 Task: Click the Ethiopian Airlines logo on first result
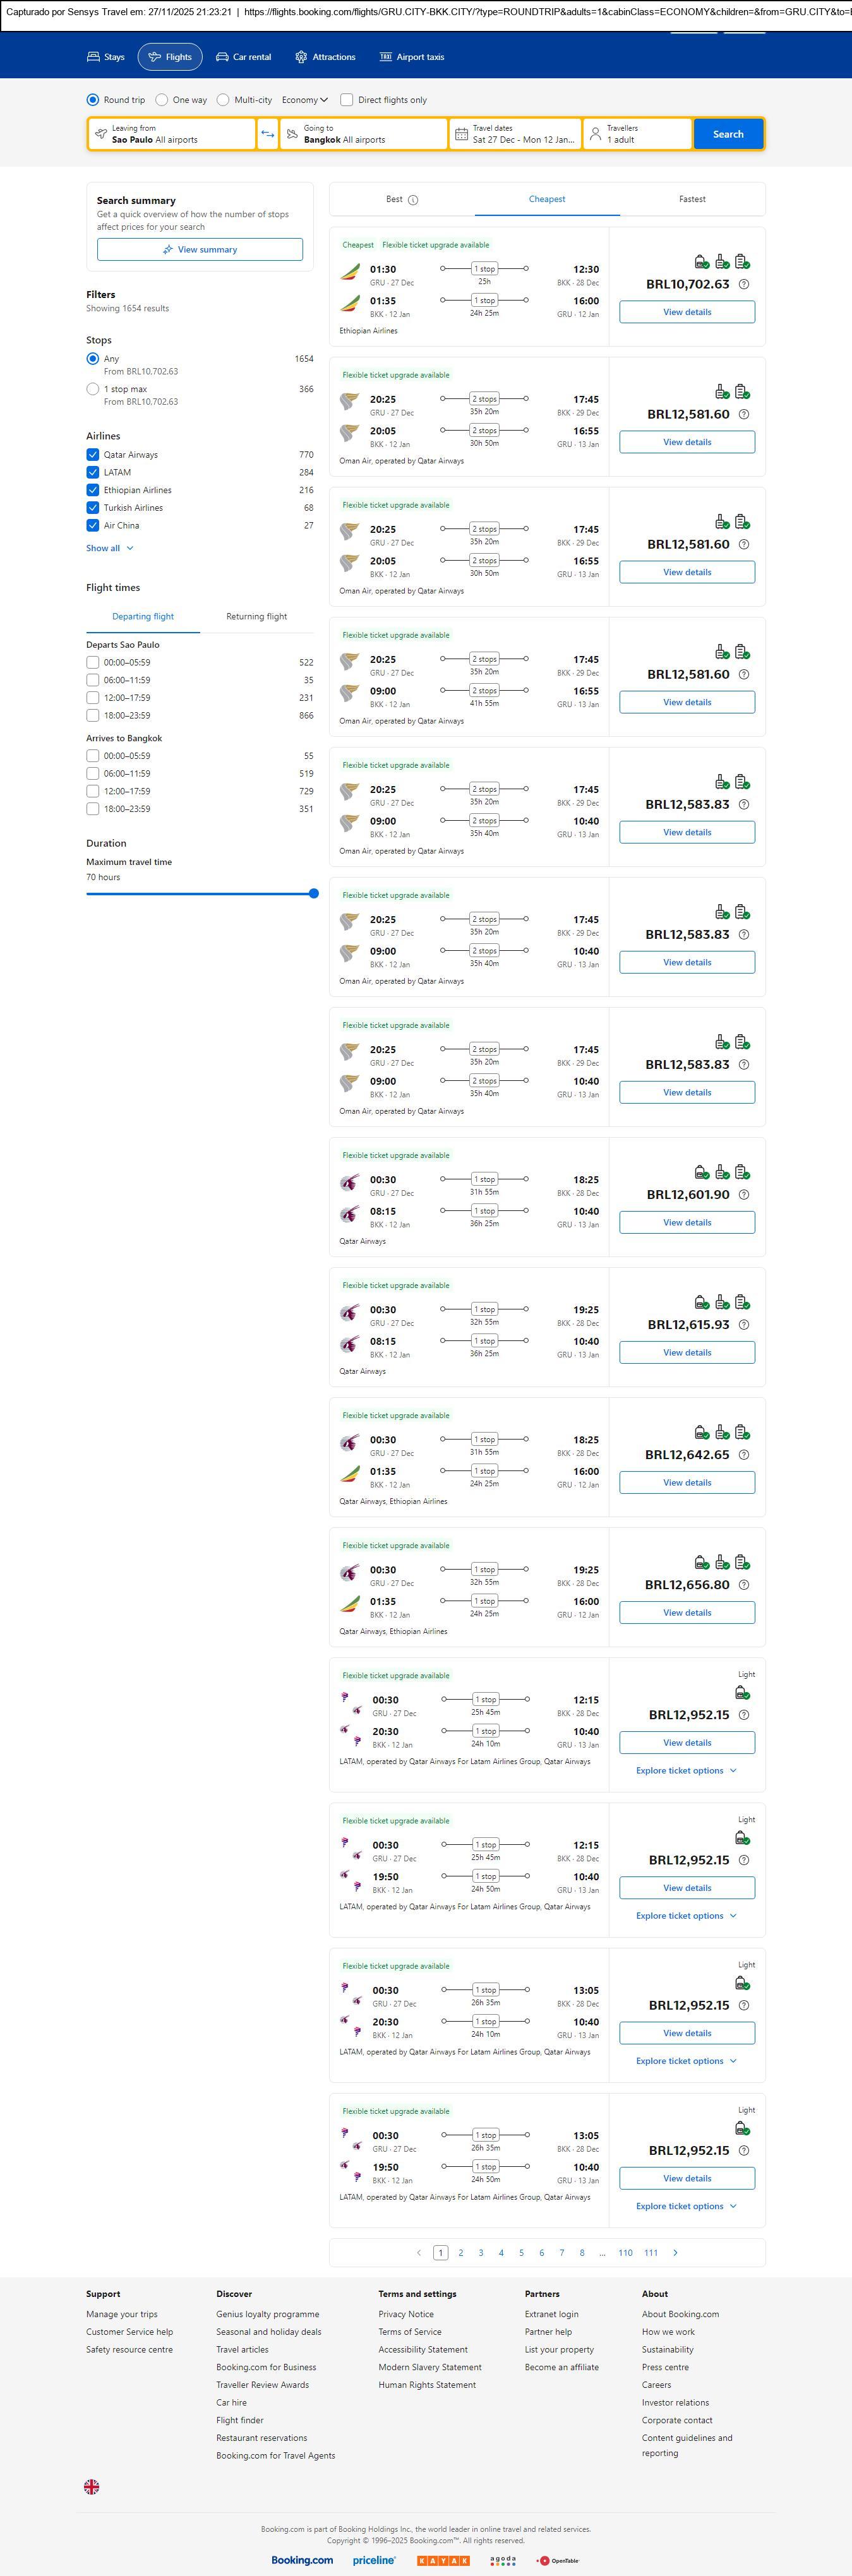click(349, 271)
